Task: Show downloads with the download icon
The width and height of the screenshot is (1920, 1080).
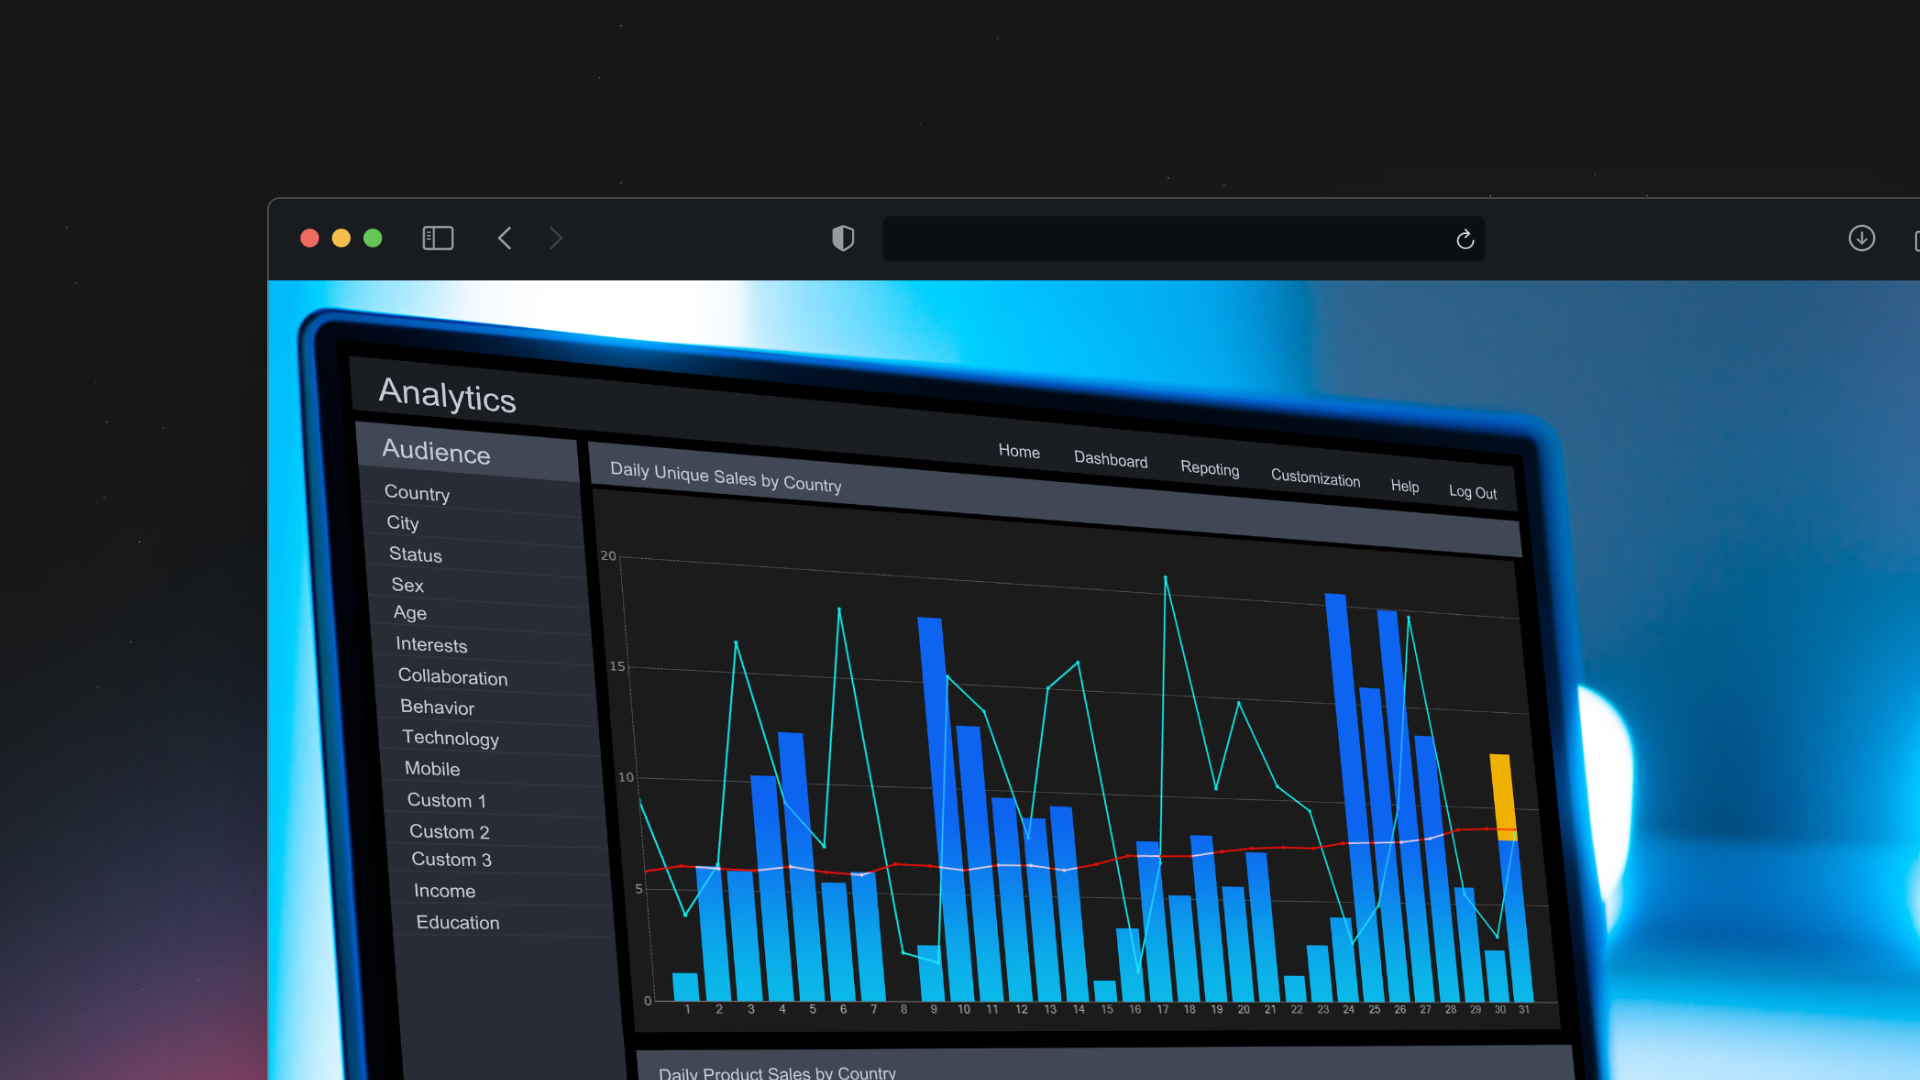Action: point(1861,238)
